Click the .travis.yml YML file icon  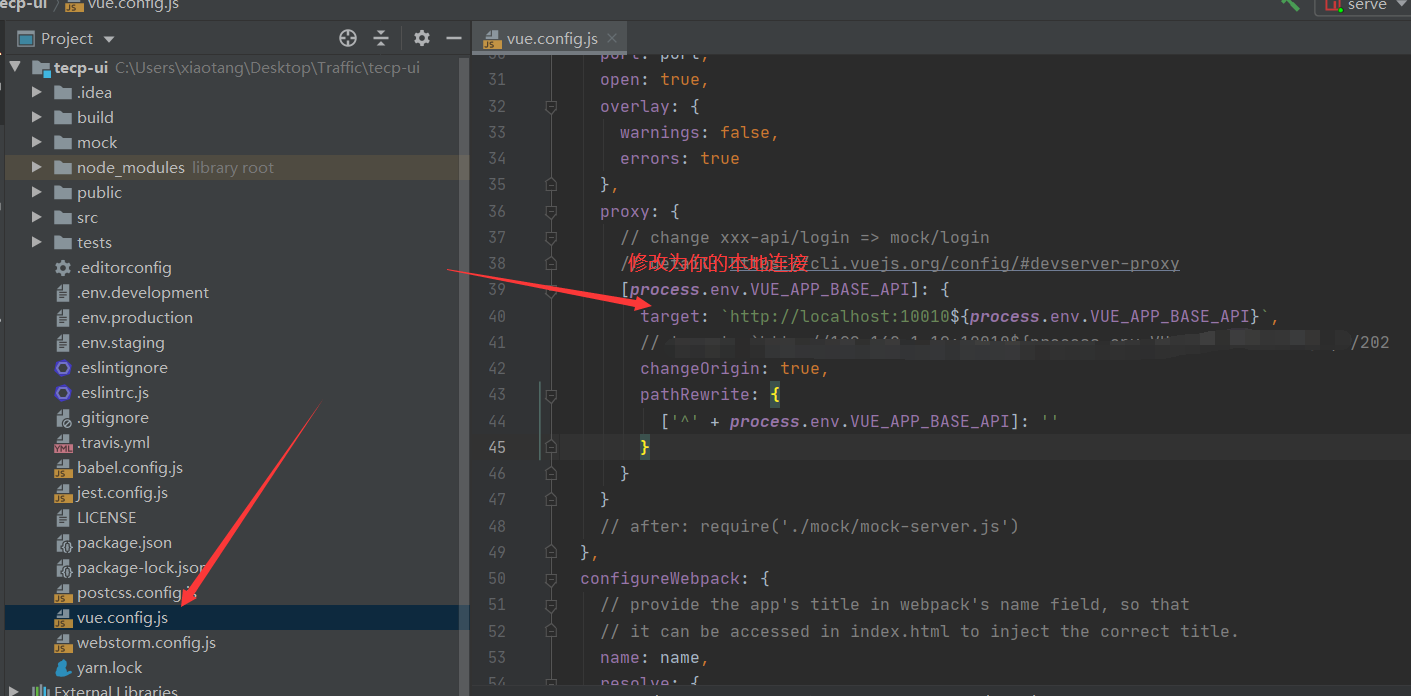63,443
